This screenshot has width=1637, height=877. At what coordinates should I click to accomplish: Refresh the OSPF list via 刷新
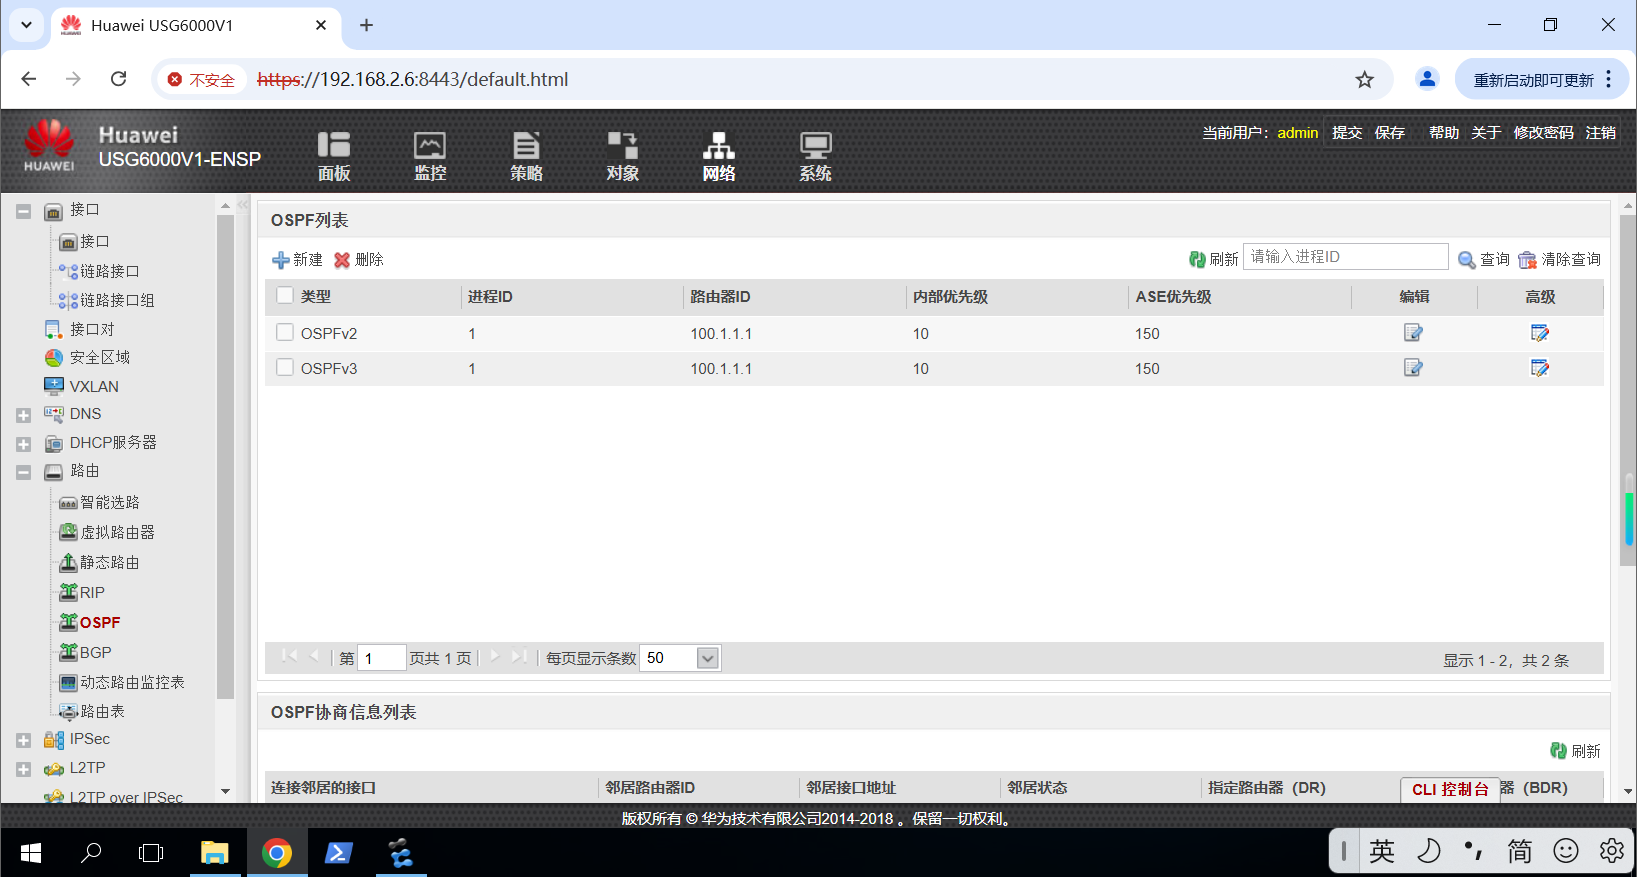(x=1213, y=259)
